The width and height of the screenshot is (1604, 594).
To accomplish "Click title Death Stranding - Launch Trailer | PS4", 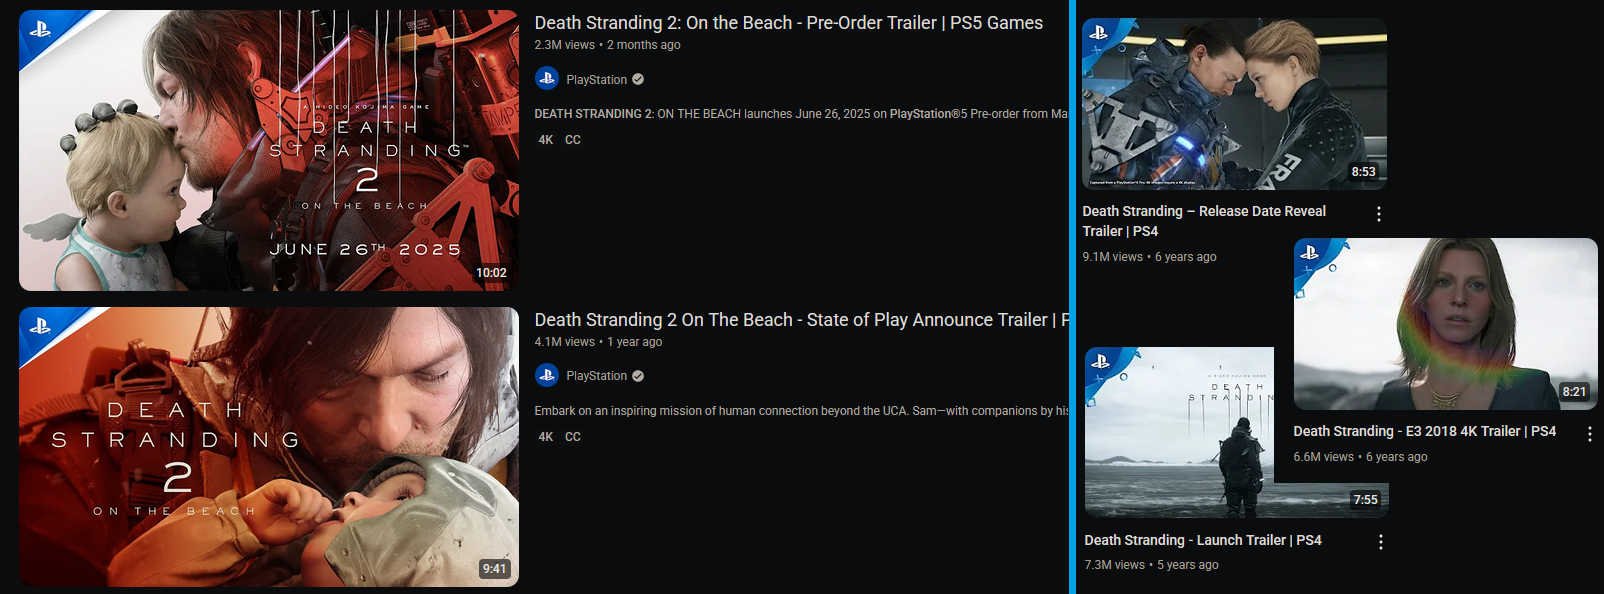I will pyautogui.click(x=1203, y=540).
